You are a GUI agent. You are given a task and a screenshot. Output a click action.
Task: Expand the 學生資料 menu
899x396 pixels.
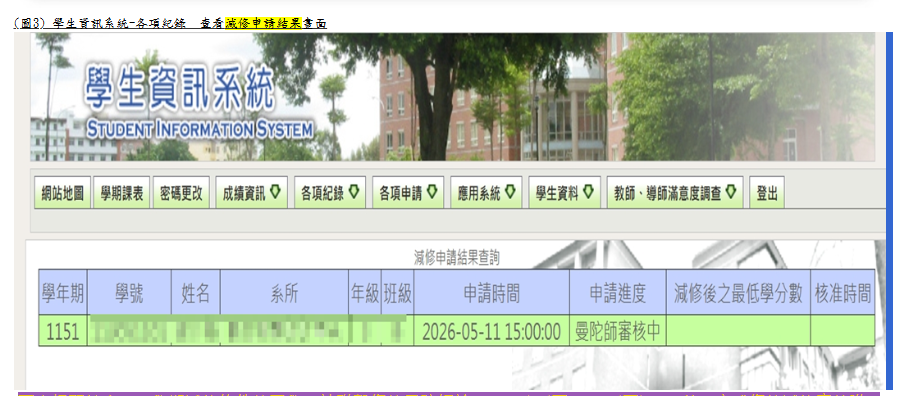click(564, 193)
